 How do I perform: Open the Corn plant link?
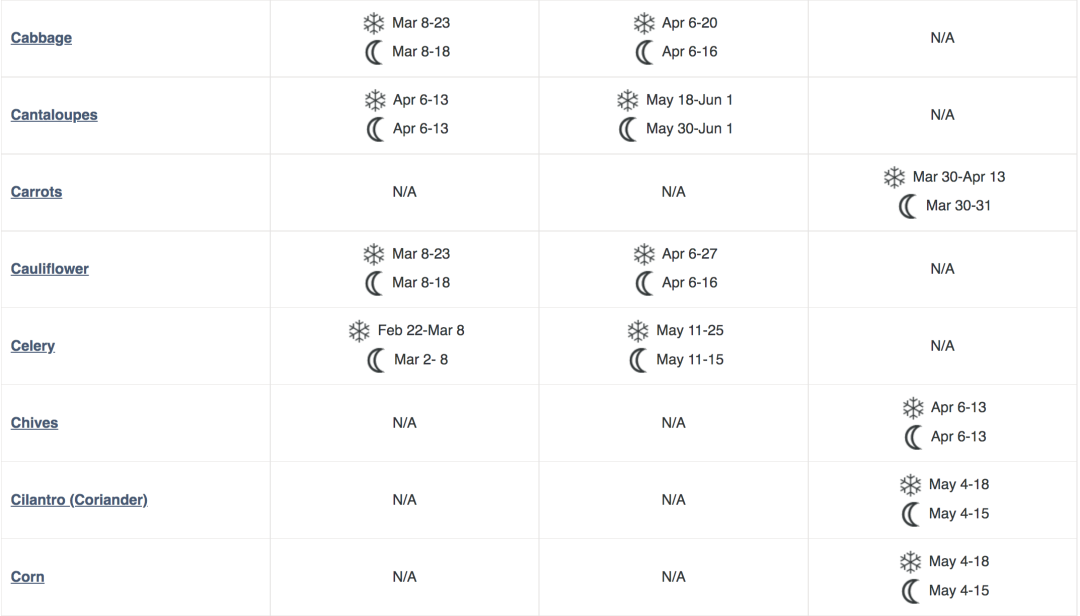28,577
